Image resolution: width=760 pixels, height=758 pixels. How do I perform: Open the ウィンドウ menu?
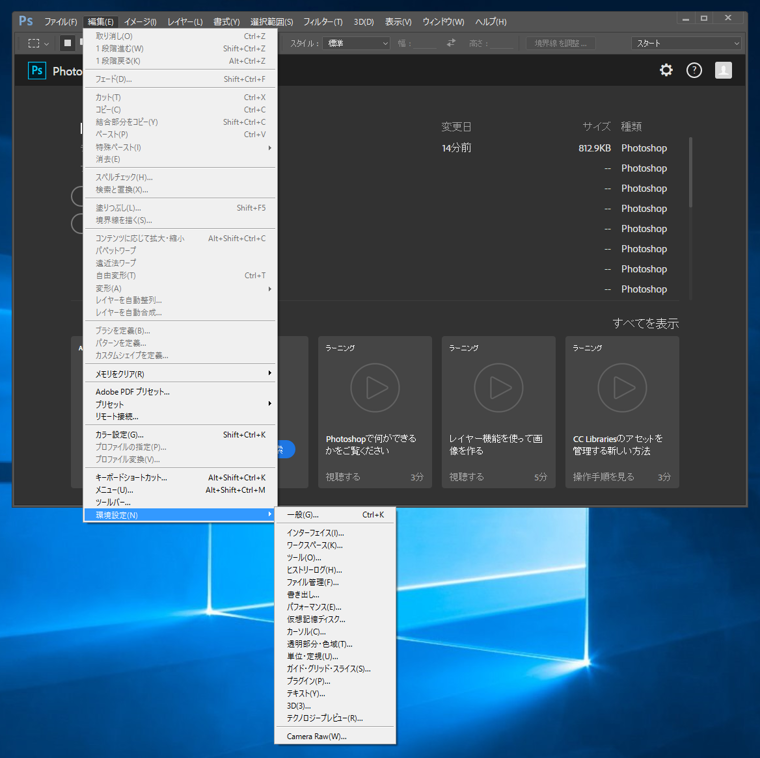point(443,22)
